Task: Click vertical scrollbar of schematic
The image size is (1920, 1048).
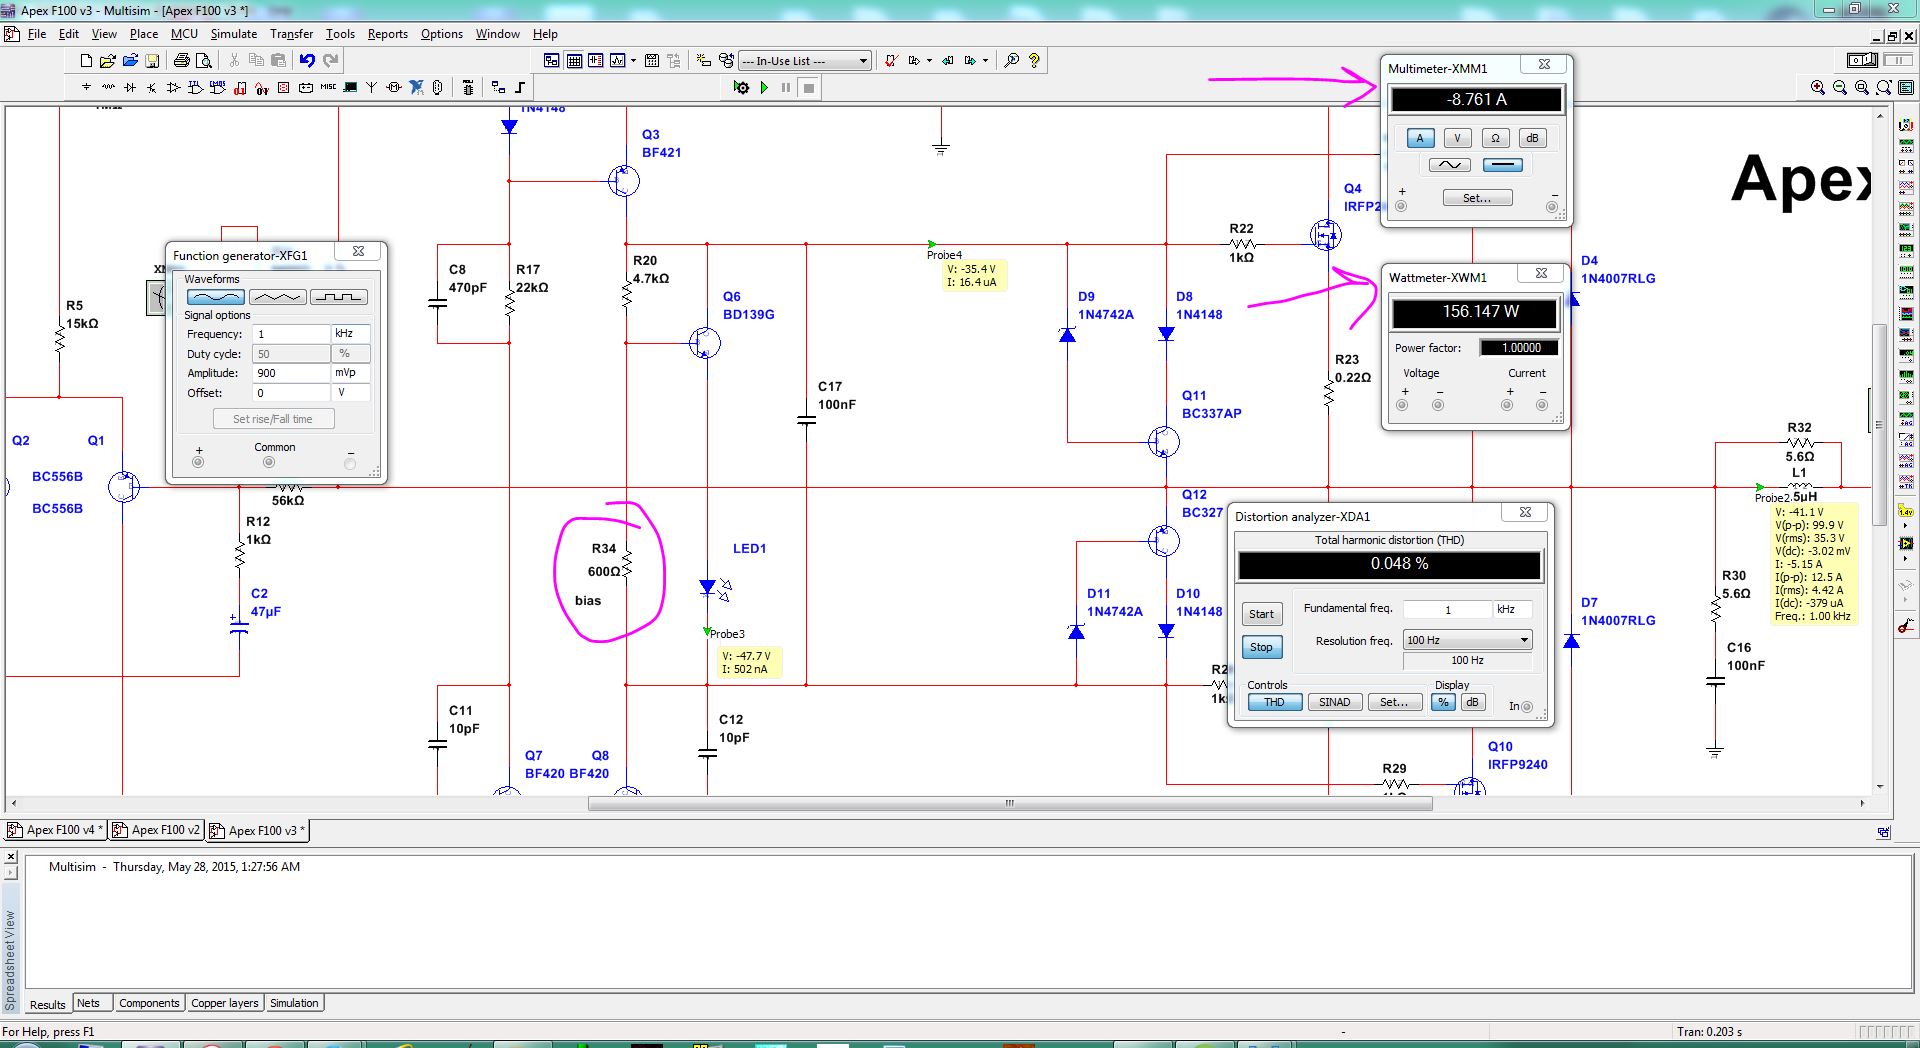Action: [1879, 424]
